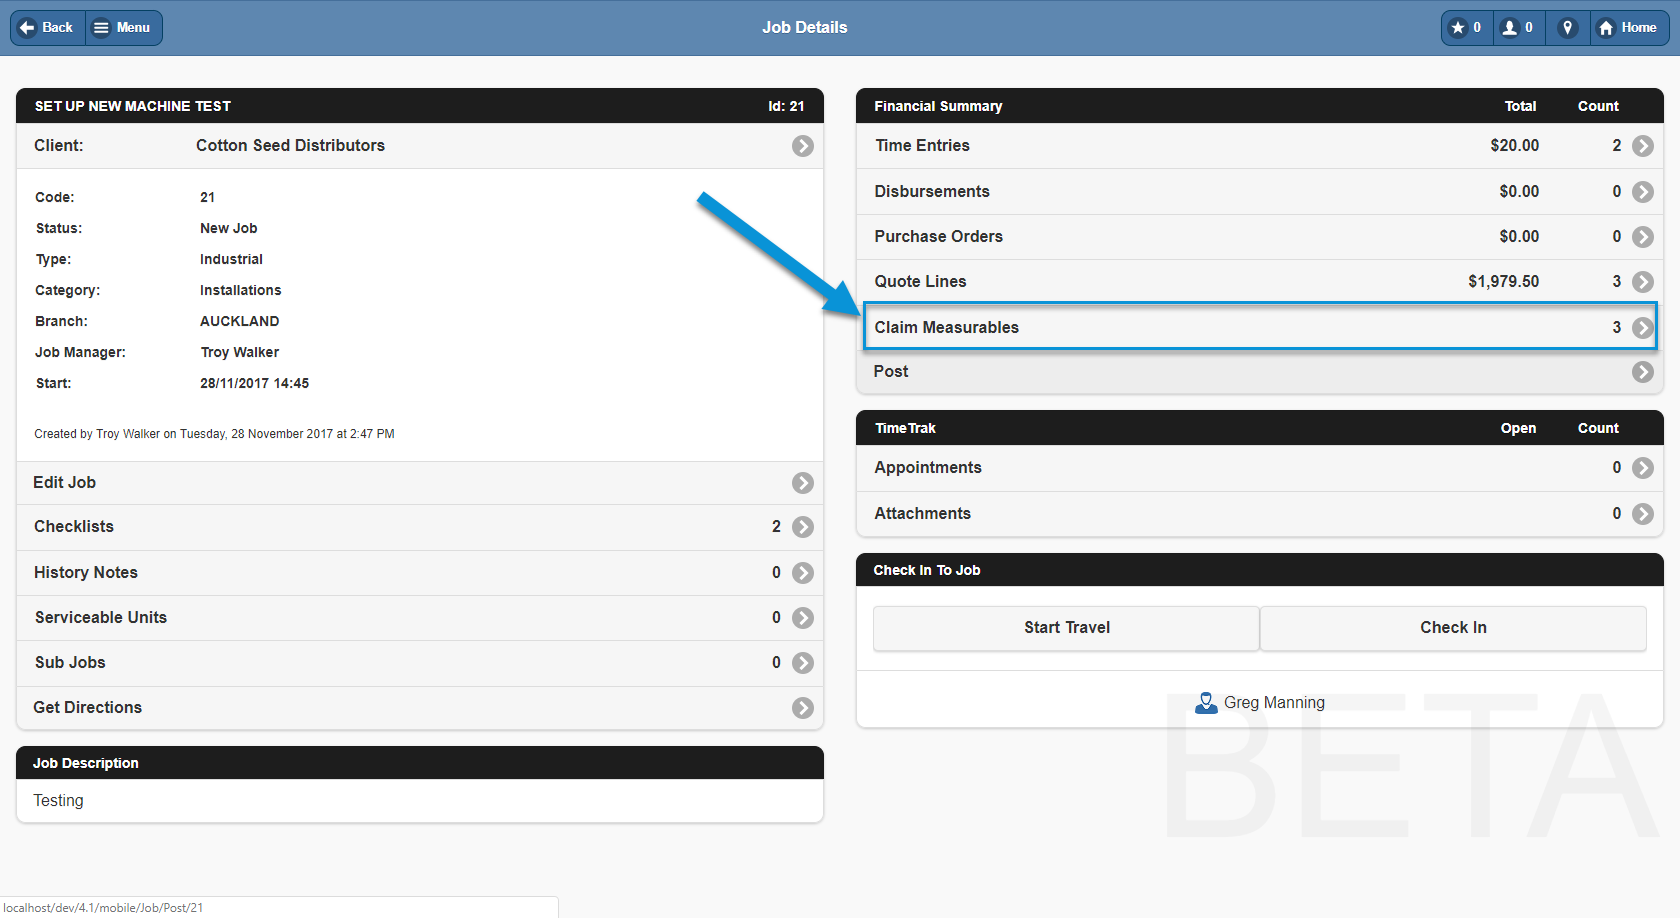Screen dimensions: 1680x918
Task: Click the start date 28/11/2017 14:45
Action: tap(254, 384)
